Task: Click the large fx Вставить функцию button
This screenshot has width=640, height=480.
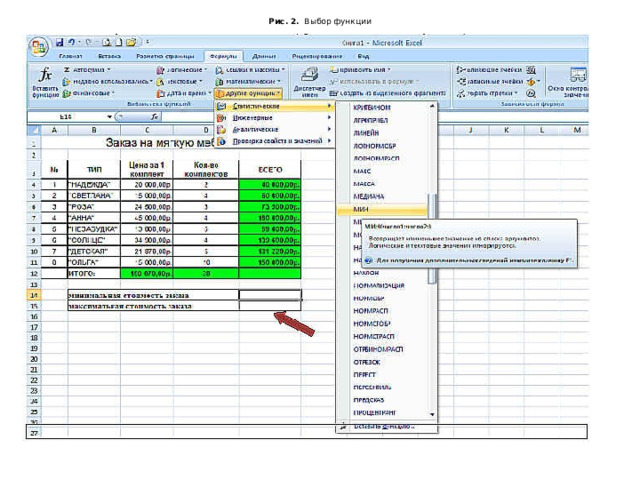Action: tap(45, 83)
